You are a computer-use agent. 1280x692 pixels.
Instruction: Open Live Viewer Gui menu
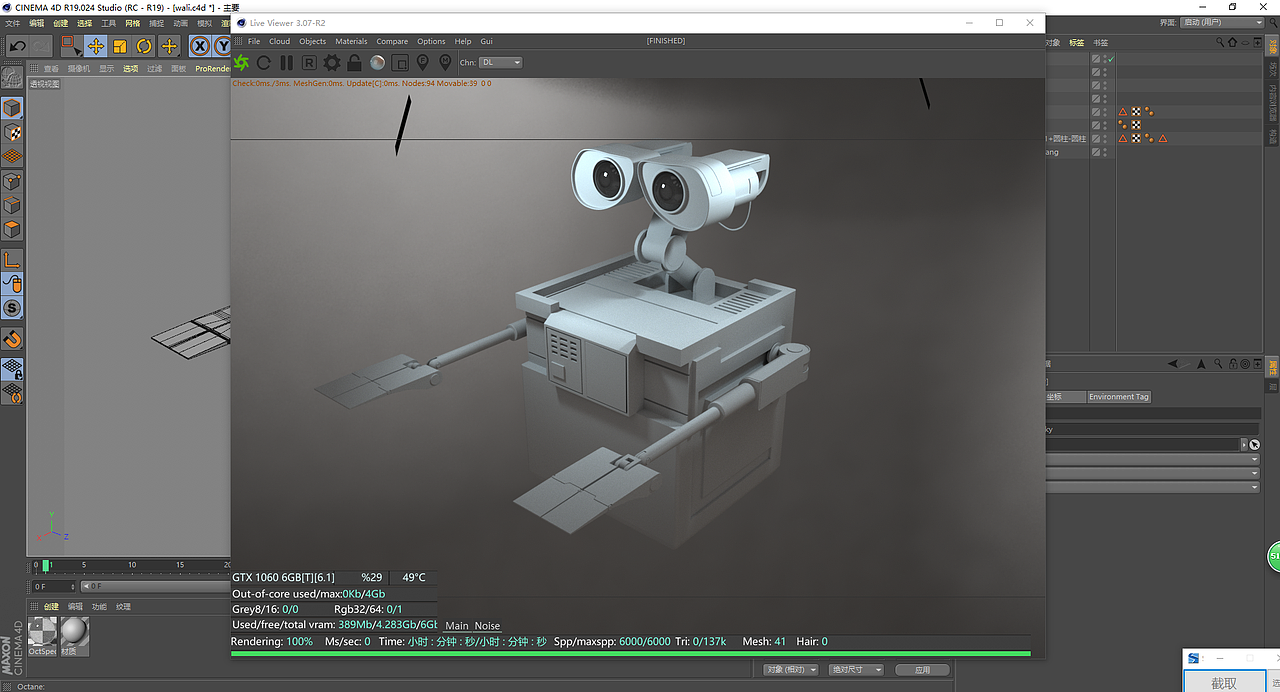(487, 41)
